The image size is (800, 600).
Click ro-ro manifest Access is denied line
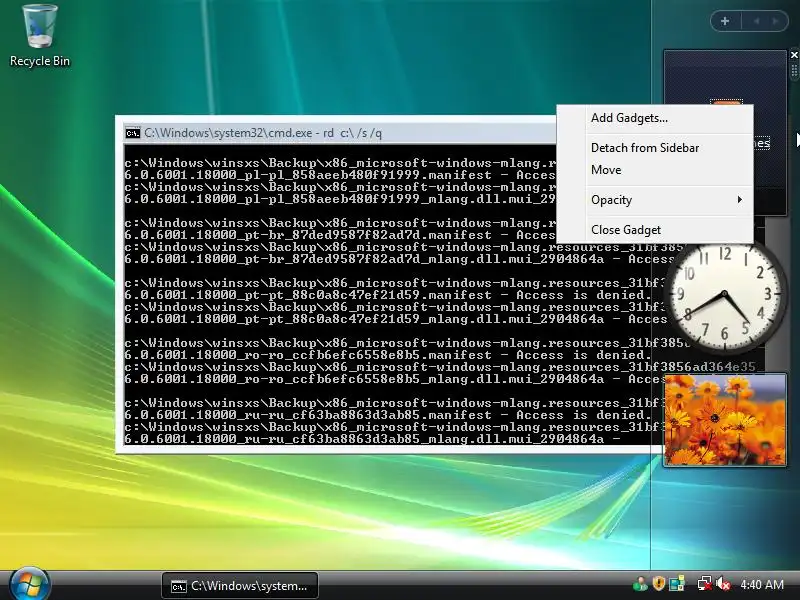point(387,355)
